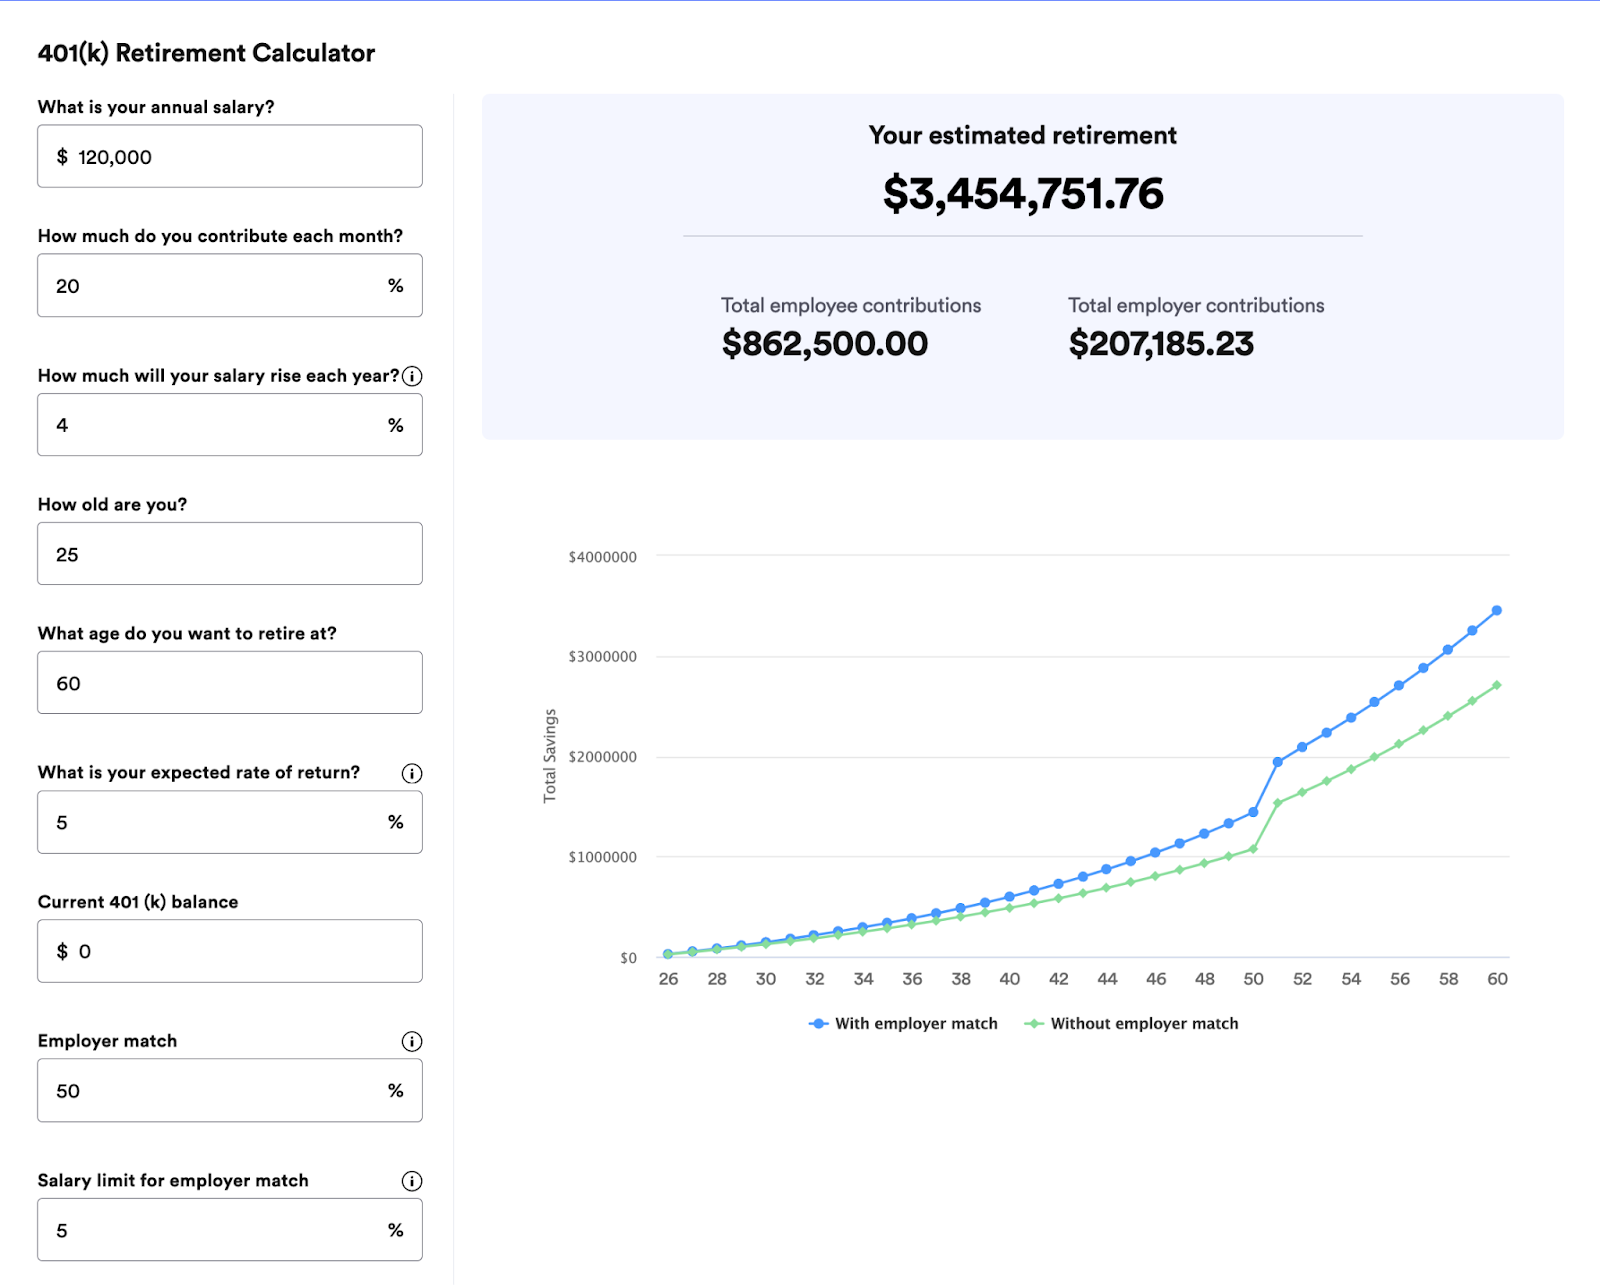
Task: Click the '401(k) Retirement Calculator' heading
Action: pyautogui.click(x=206, y=53)
